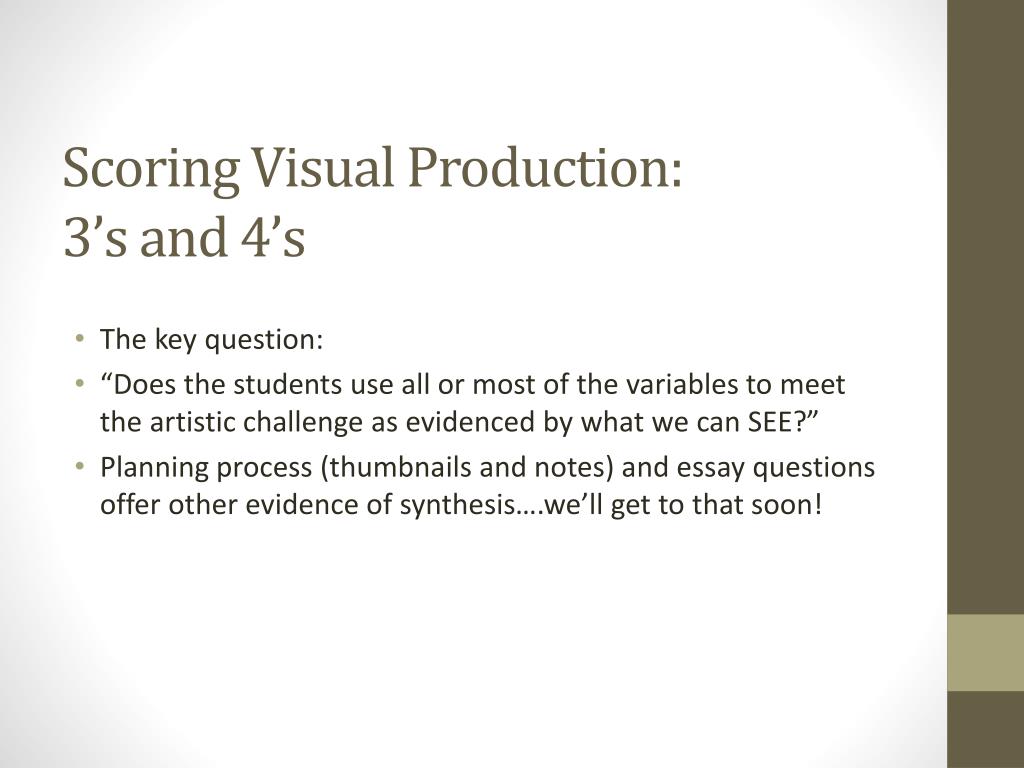Viewport: 1024px width, 768px height.
Task: Click the bullet dot before 'Planning process'
Action: pos(80,466)
